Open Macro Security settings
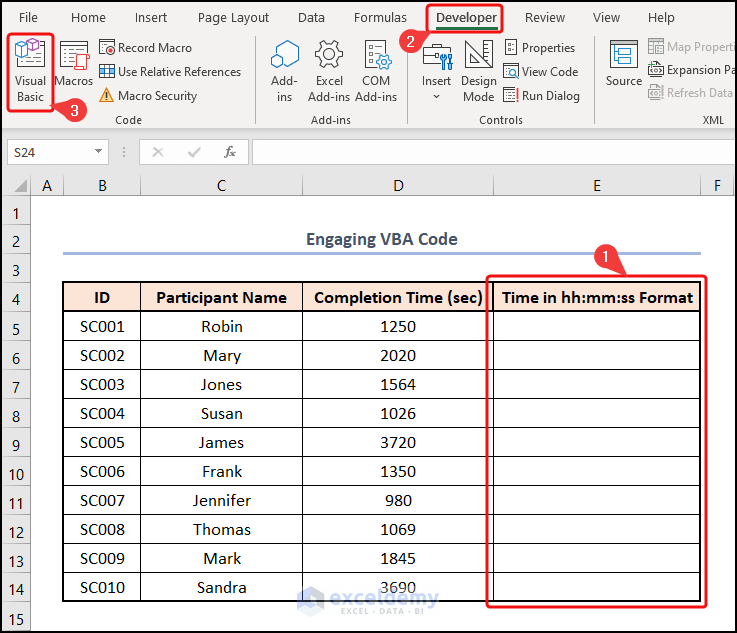 (148, 95)
